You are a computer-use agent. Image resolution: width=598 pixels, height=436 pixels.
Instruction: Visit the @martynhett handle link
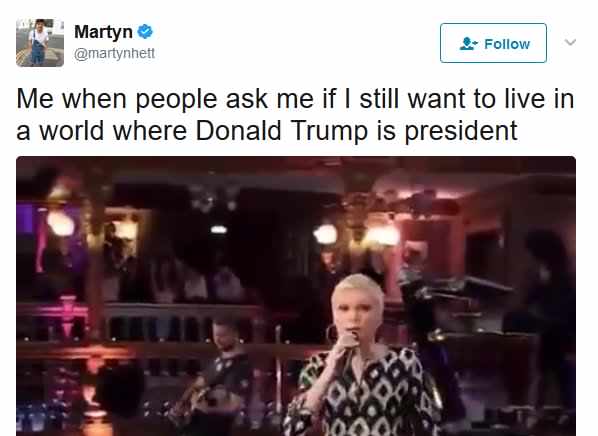(x=114, y=53)
